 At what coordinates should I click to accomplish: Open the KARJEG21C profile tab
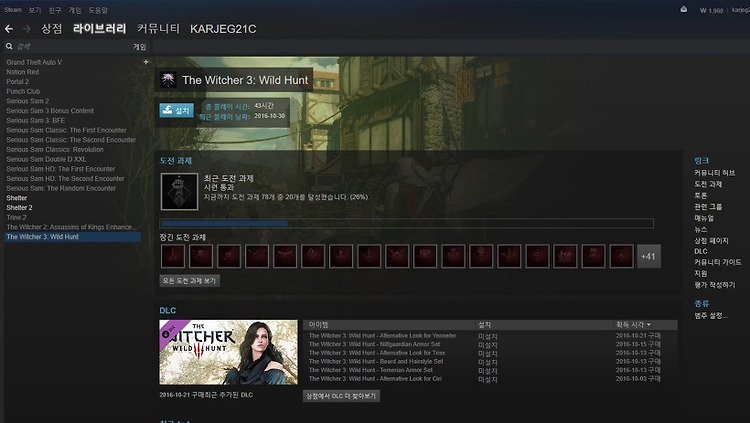pyautogui.click(x=223, y=29)
